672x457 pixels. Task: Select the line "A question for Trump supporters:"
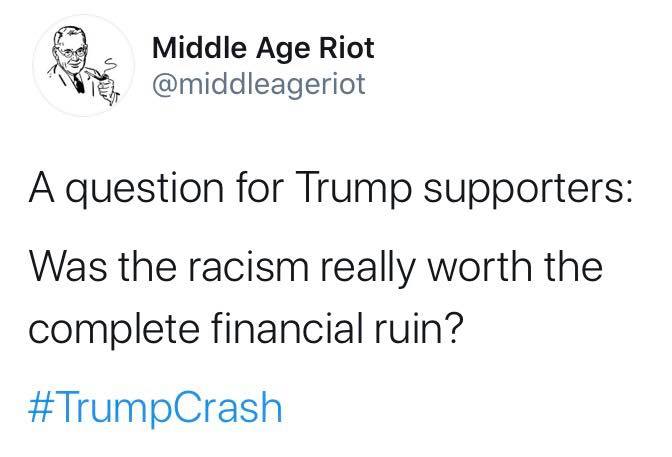(330, 189)
